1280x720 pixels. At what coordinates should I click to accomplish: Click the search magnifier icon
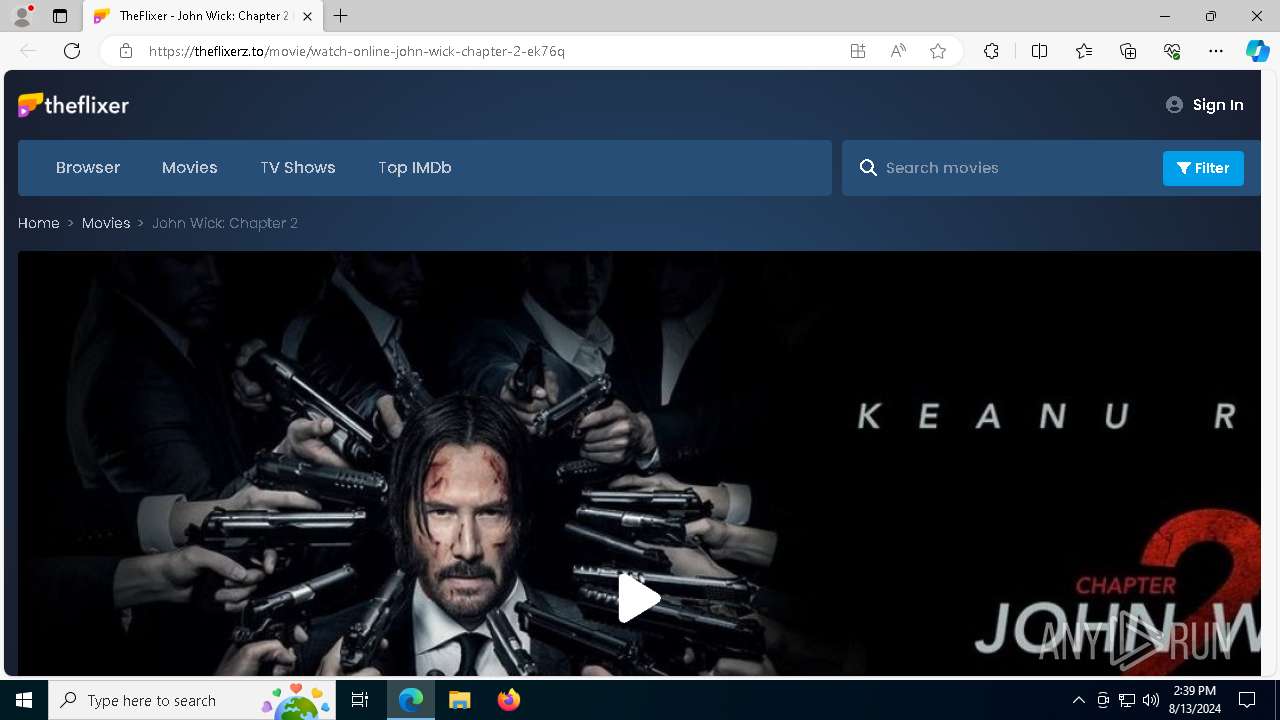tap(868, 168)
